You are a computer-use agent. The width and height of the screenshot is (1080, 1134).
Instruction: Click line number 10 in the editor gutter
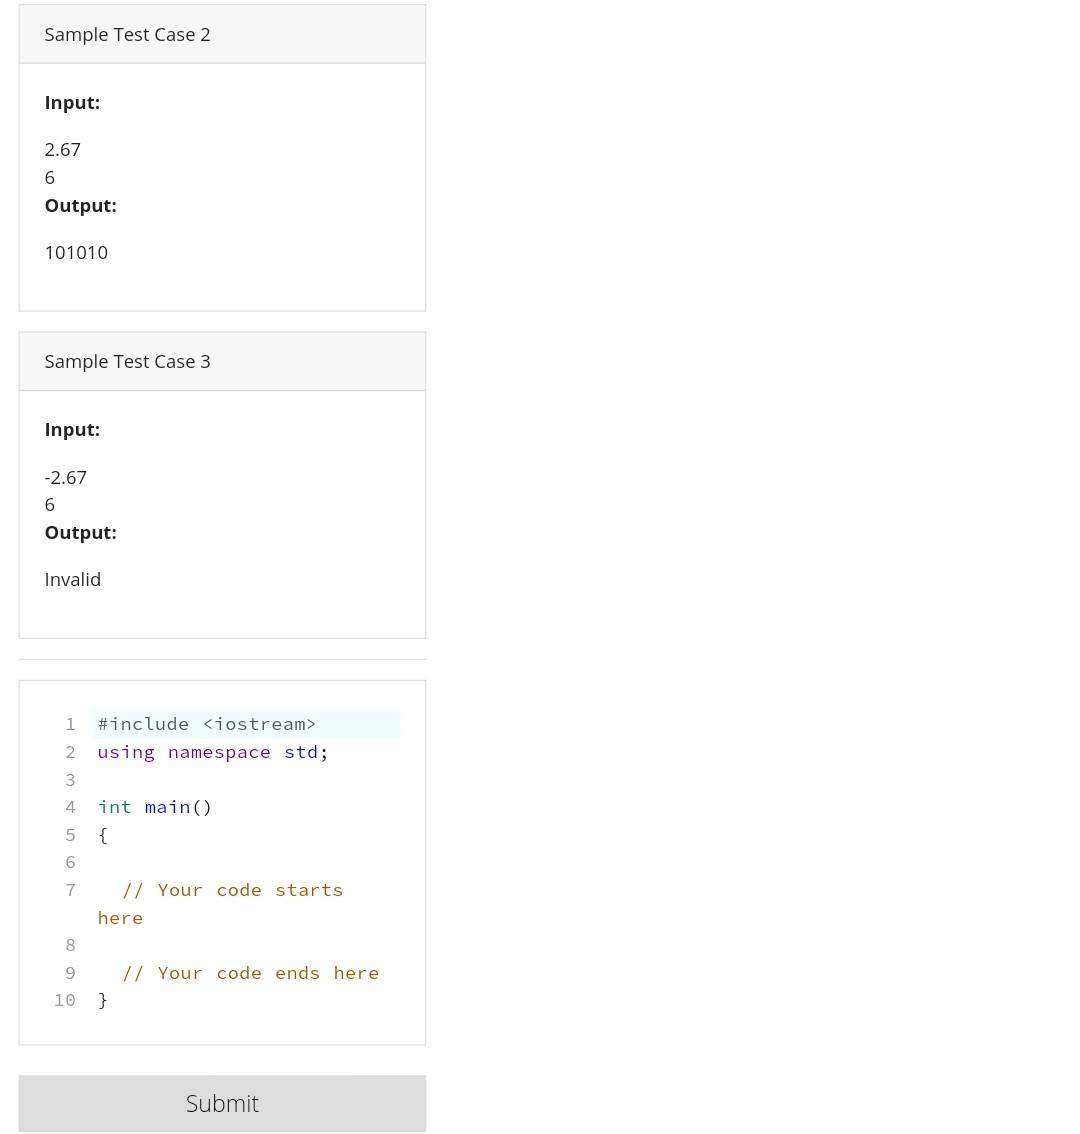coord(64,999)
